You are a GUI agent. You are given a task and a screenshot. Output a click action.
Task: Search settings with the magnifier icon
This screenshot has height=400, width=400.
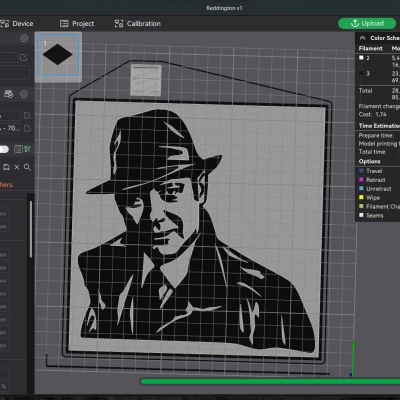(27, 167)
